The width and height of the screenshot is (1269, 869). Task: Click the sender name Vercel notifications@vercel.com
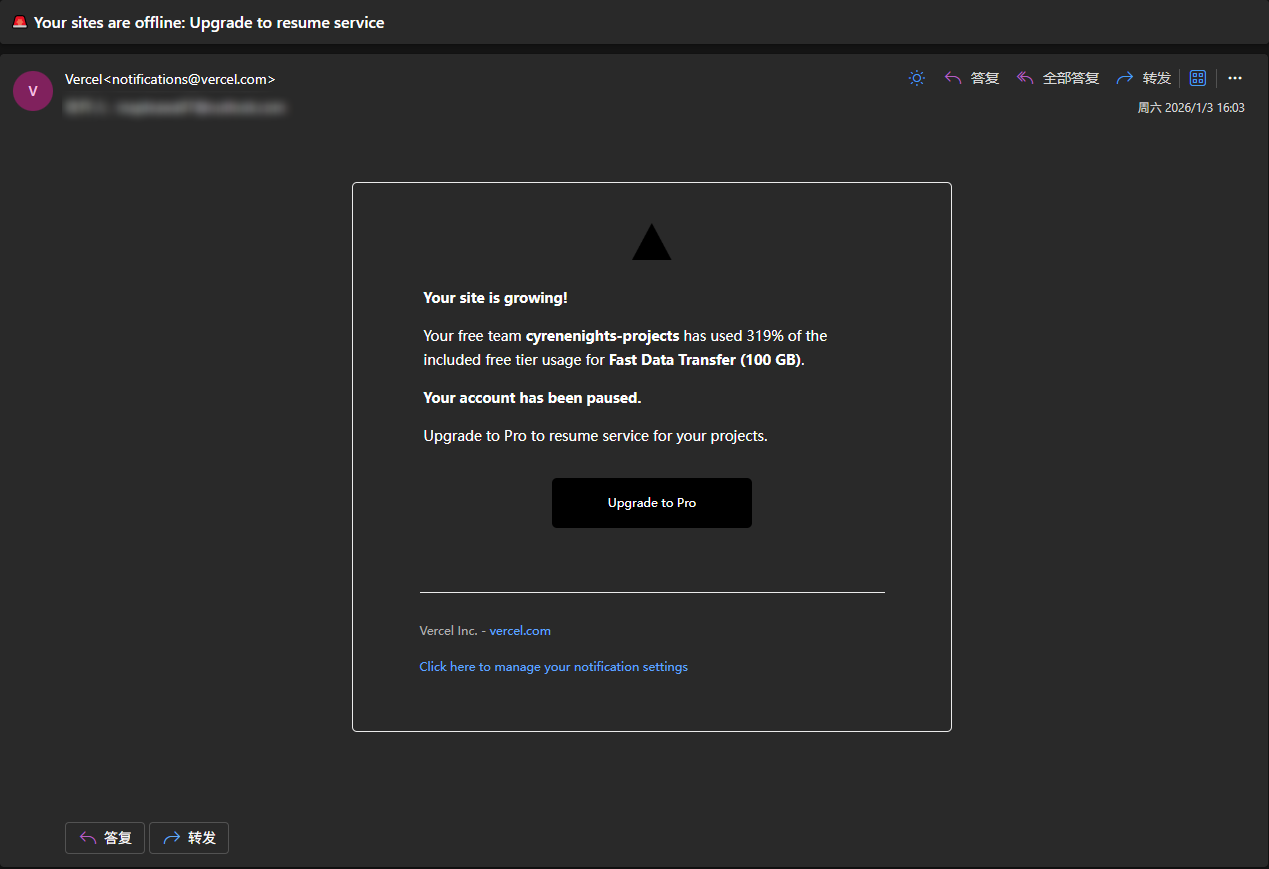pos(170,79)
